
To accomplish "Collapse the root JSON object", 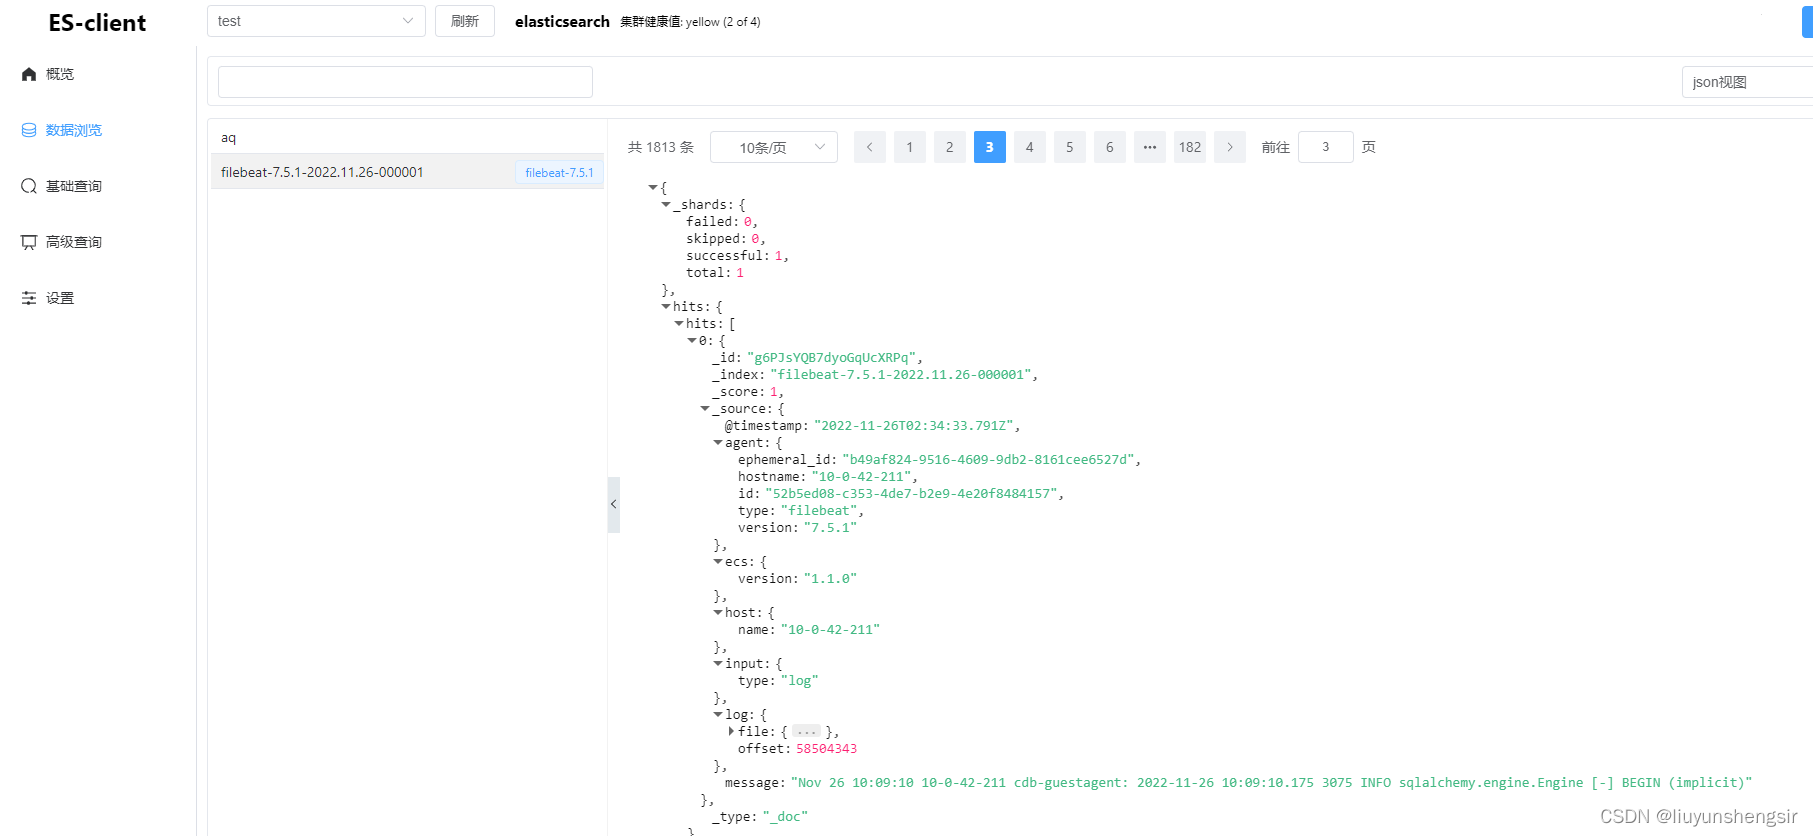I will (x=653, y=187).
